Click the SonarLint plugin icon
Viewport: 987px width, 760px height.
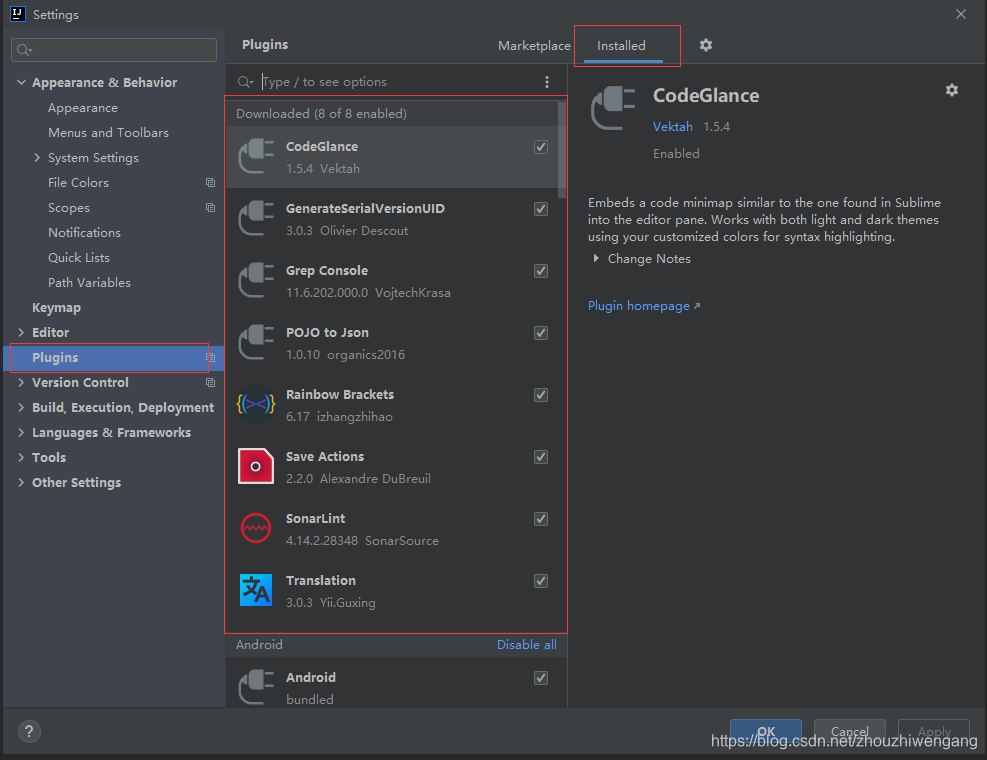click(256, 528)
